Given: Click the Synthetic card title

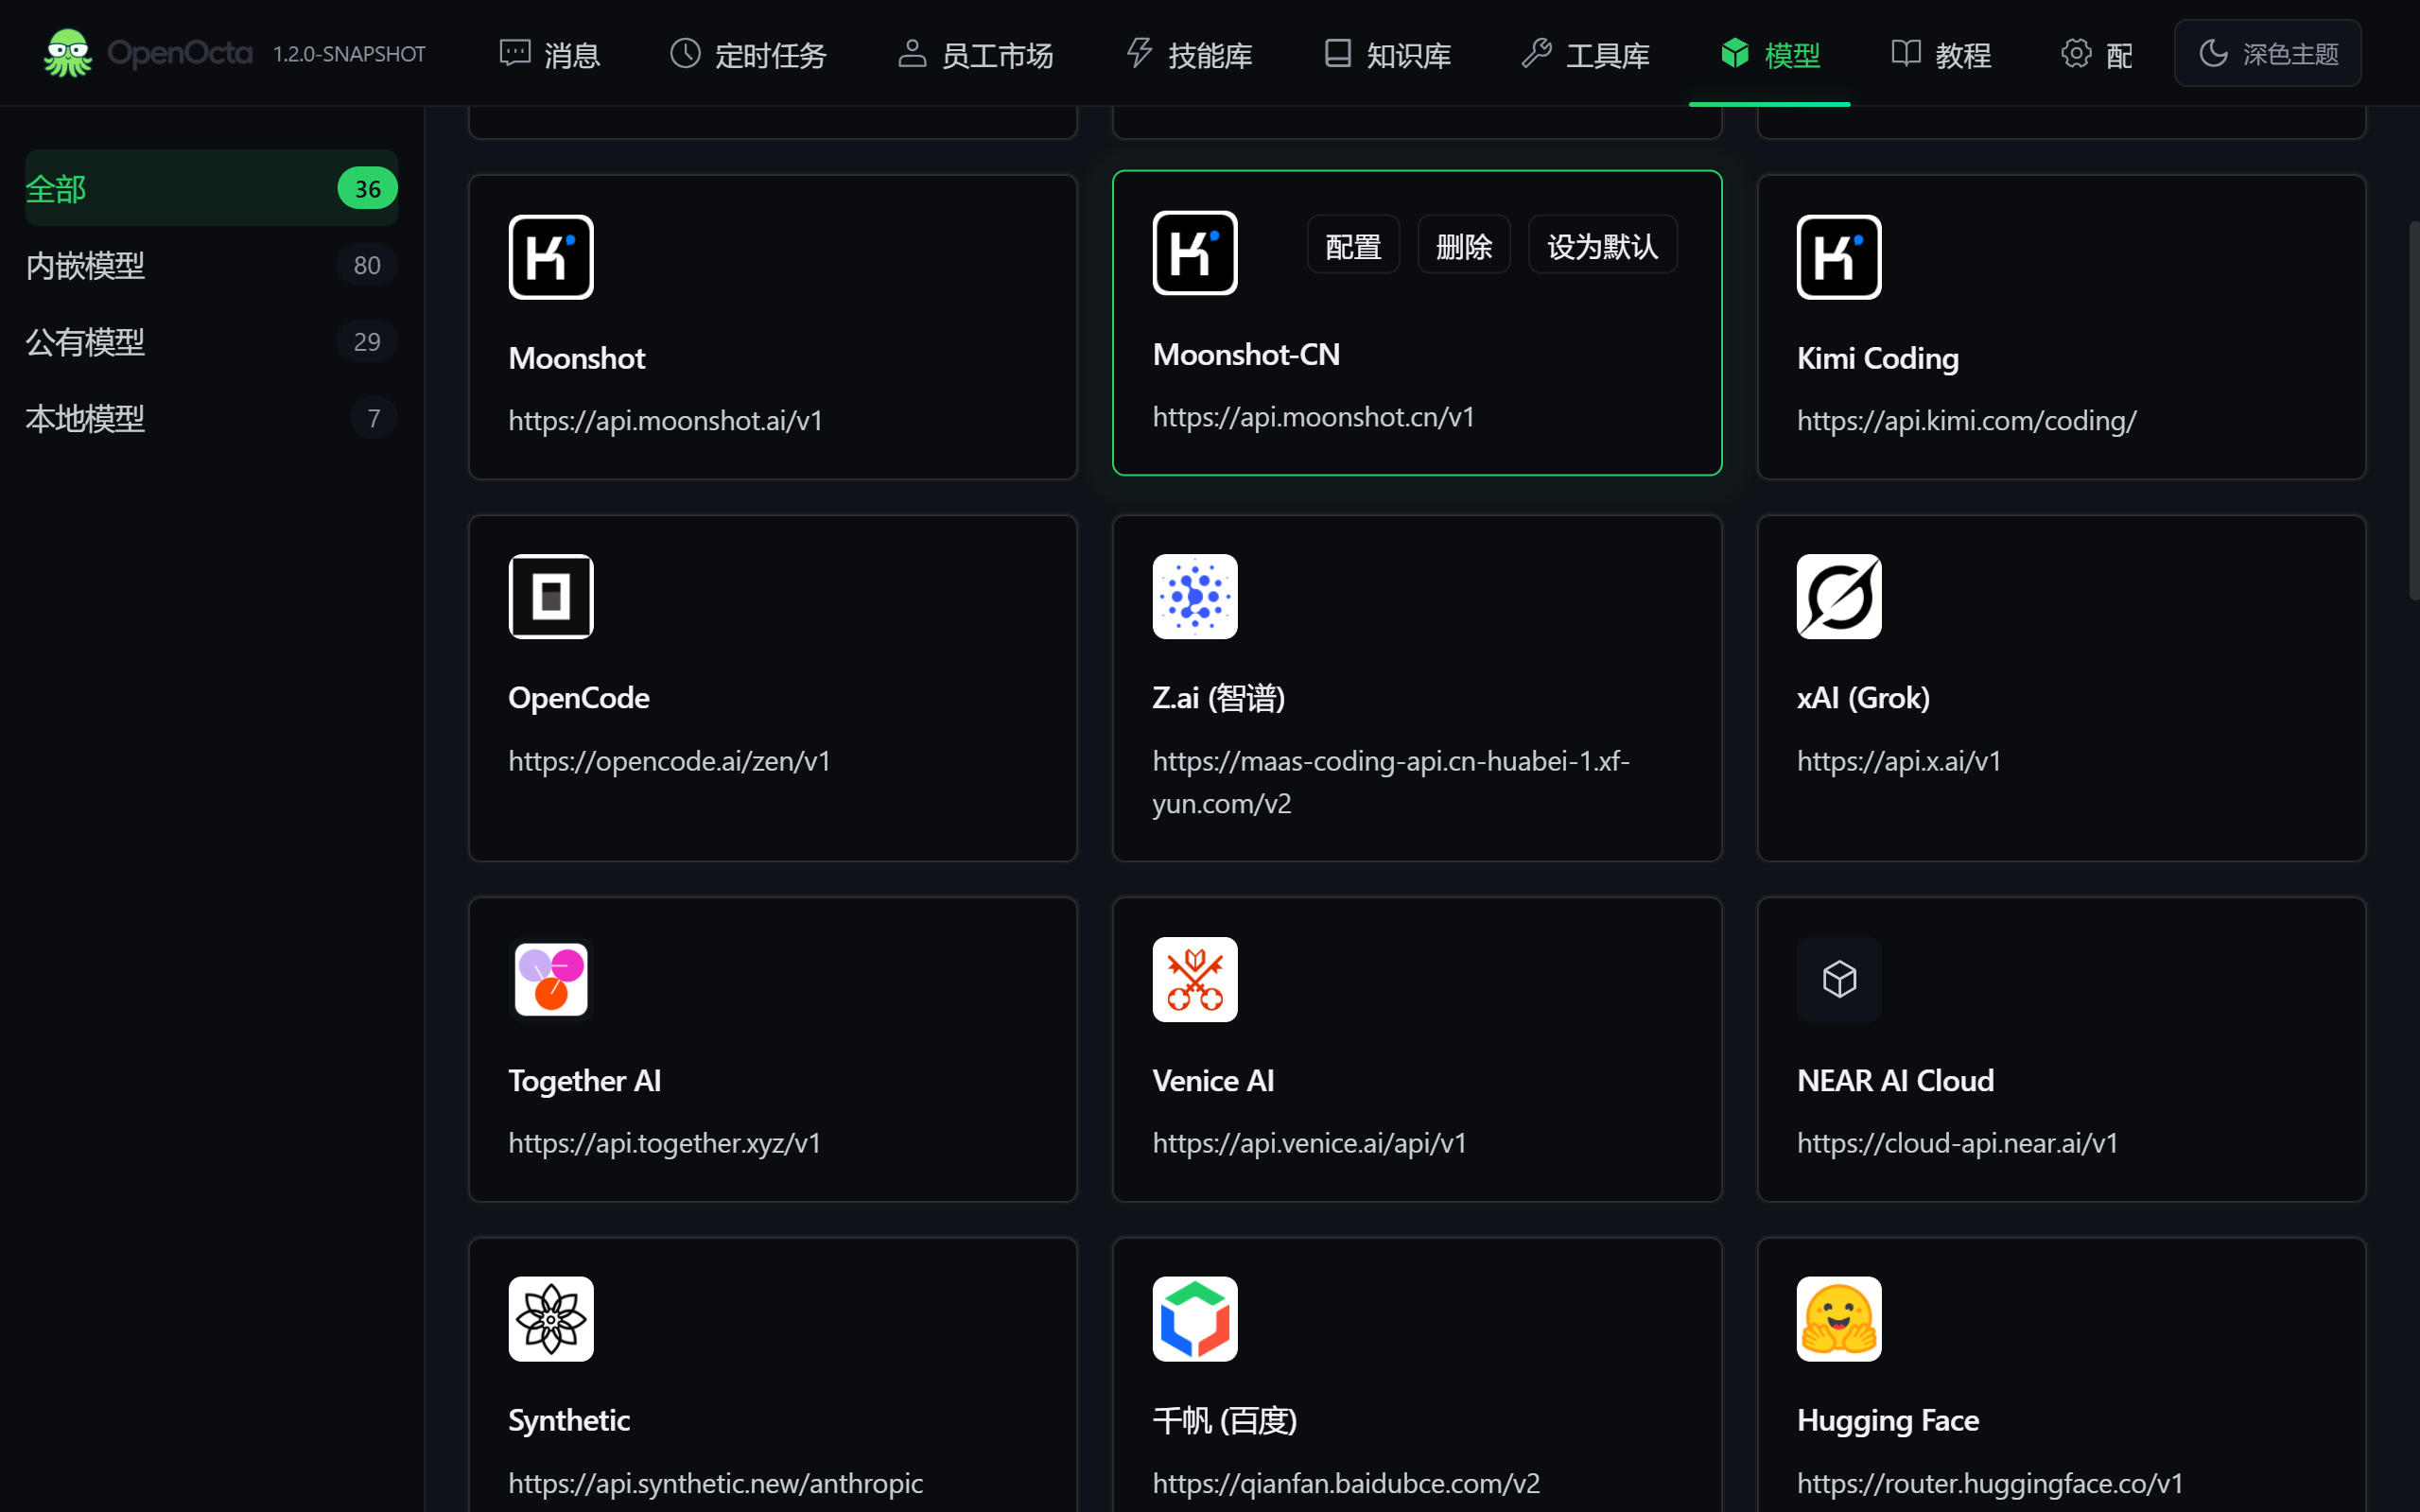Looking at the screenshot, I should click(569, 1420).
